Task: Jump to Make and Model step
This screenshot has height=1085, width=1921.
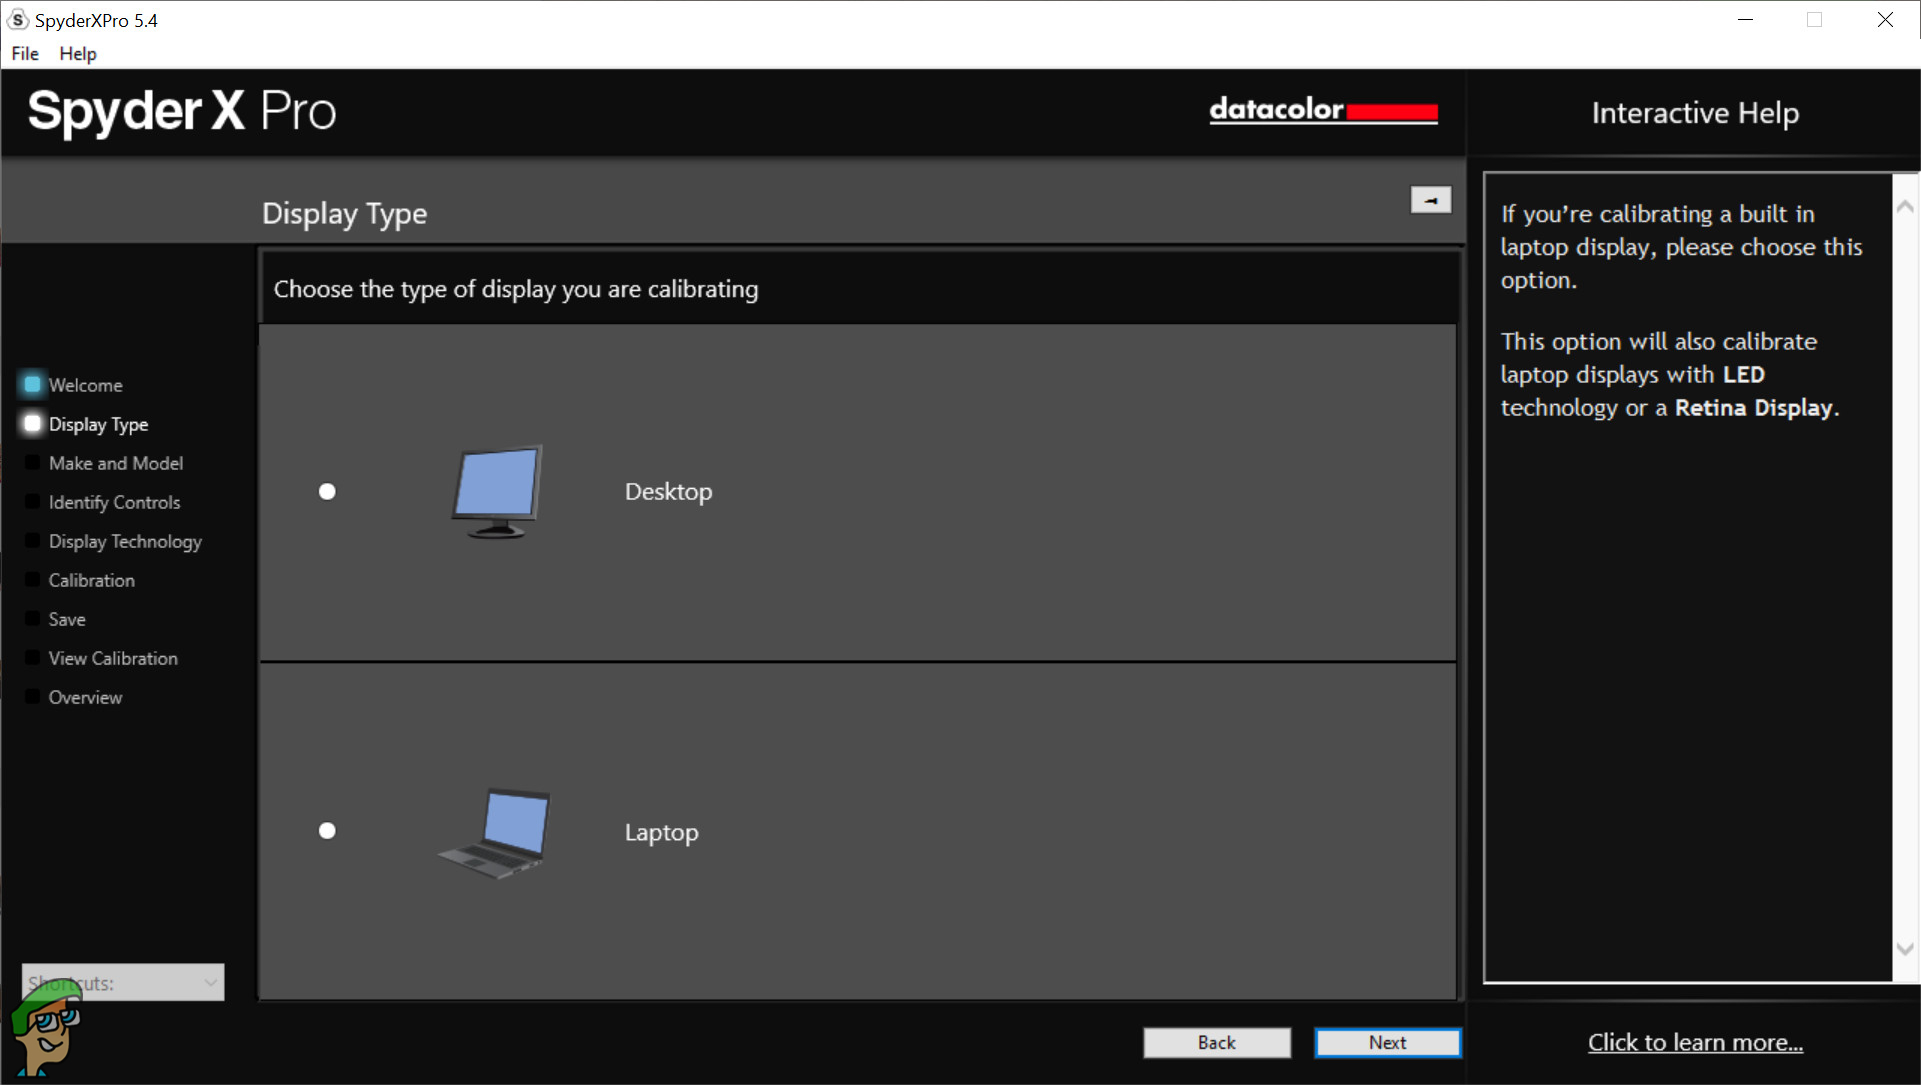Action: point(116,463)
